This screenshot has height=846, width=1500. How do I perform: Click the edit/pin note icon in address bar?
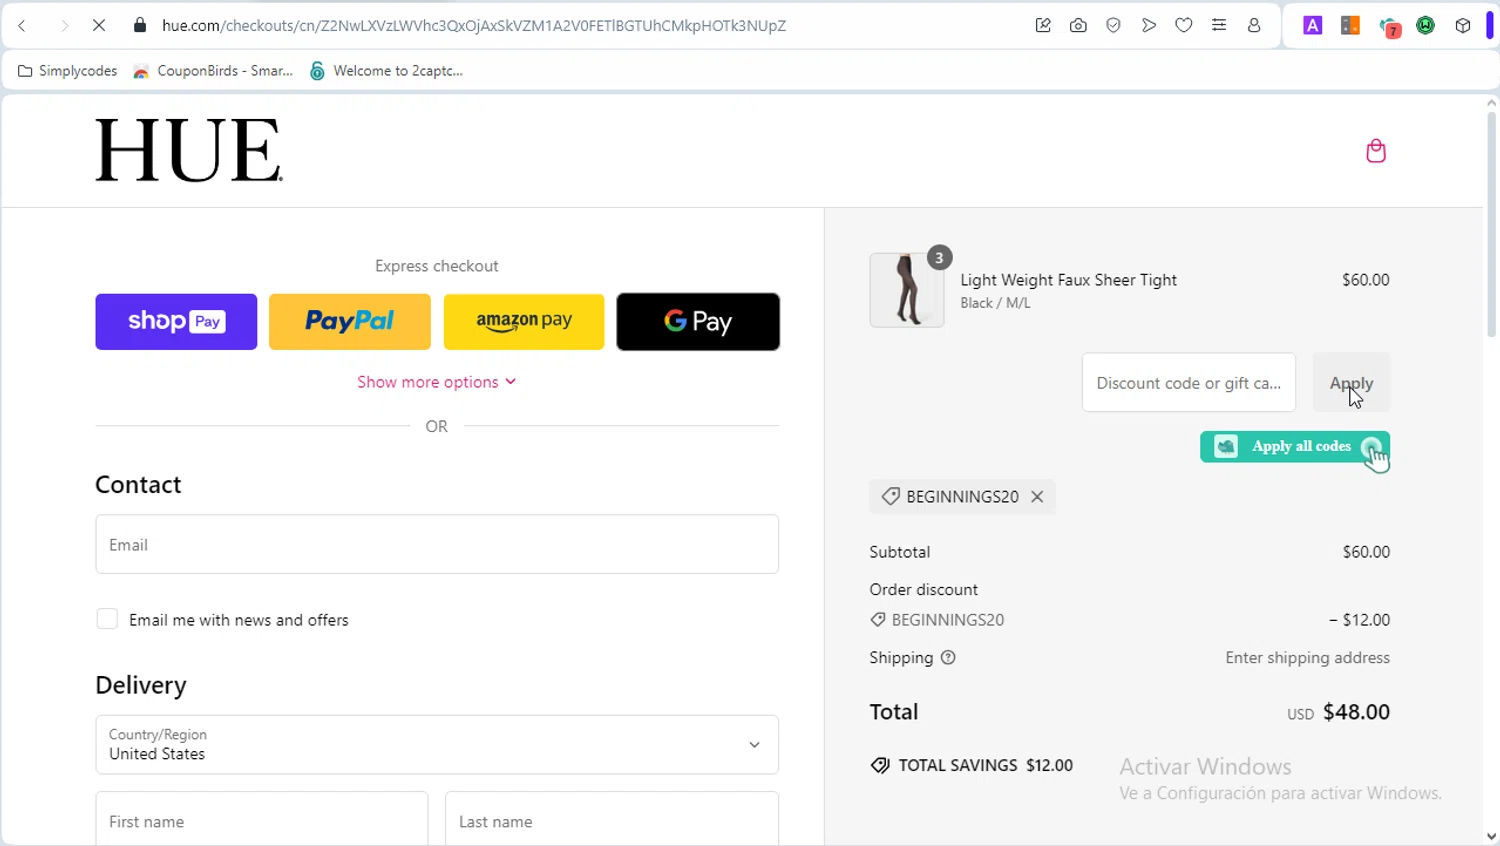(1043, 26)
